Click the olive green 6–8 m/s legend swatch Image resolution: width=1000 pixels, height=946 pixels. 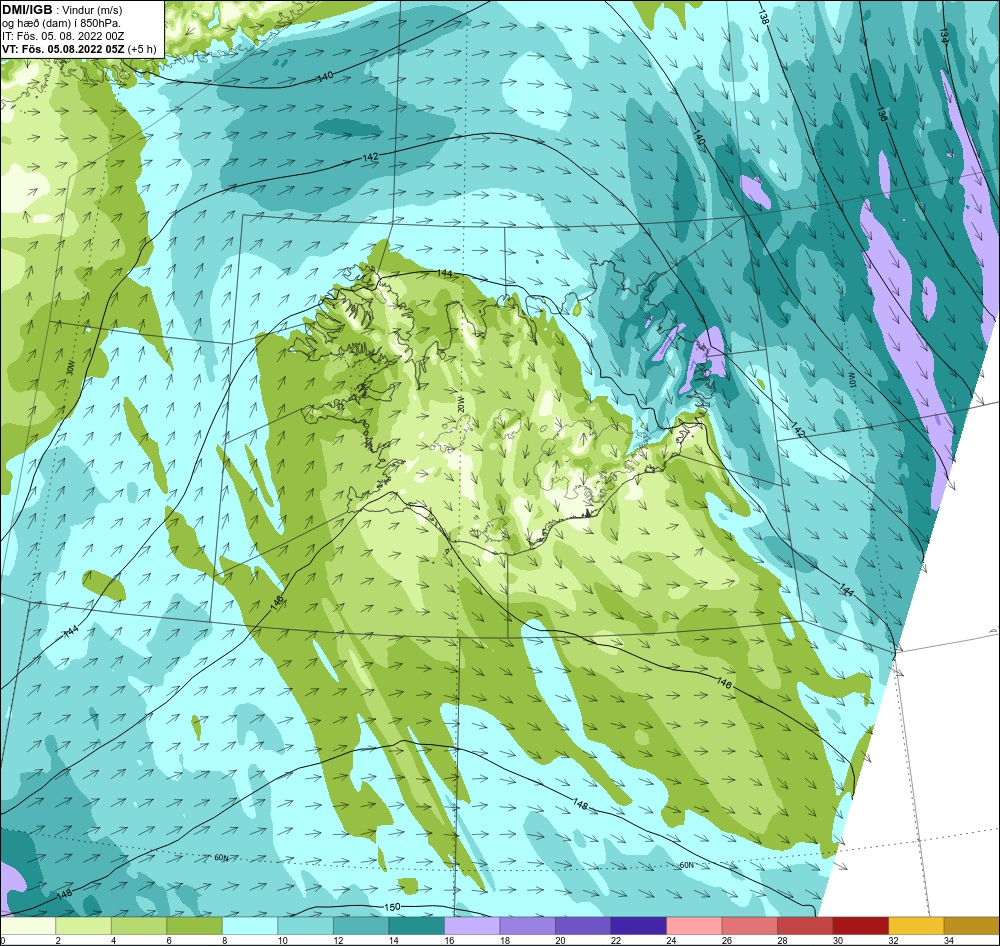195,925
